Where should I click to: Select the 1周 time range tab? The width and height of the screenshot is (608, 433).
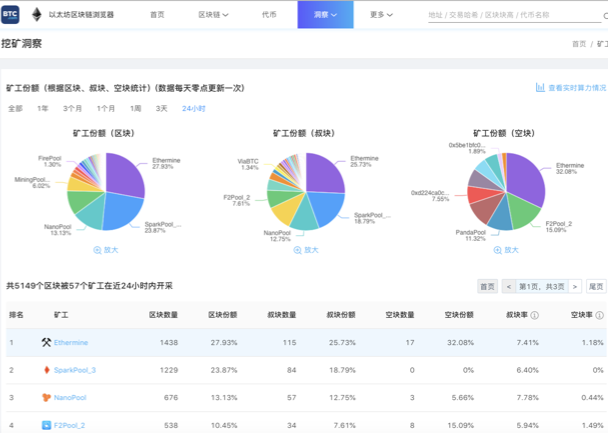[136, 109]
